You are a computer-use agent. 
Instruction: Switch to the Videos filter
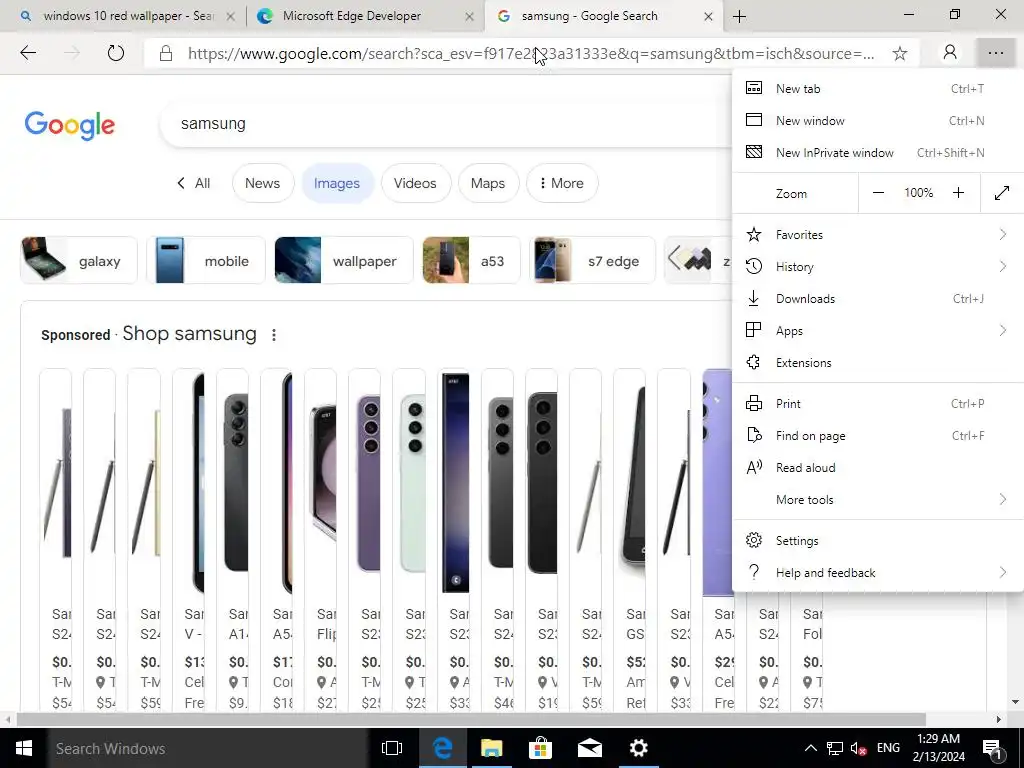coord(415,184)
